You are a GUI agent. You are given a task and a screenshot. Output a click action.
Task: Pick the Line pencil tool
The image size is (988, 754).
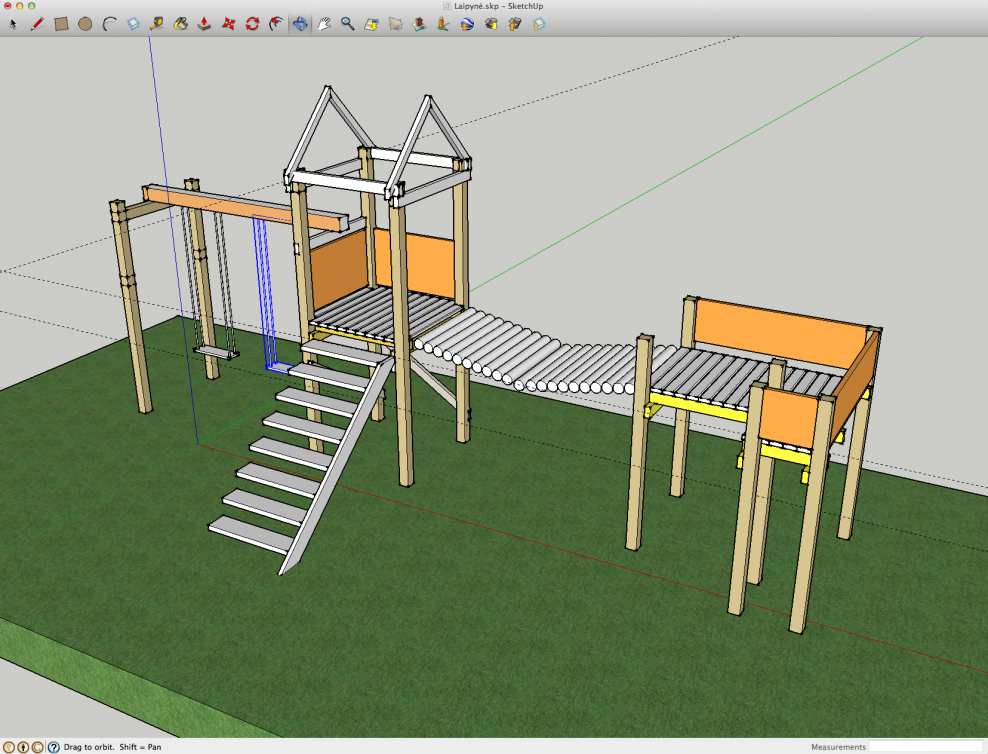[37, 24]
